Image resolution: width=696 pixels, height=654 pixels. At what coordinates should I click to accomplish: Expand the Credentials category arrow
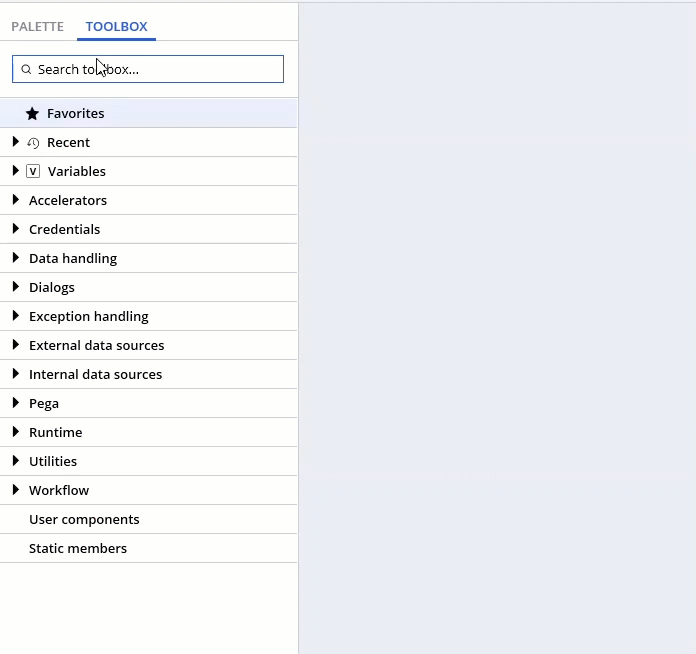(x=16, y=229)
